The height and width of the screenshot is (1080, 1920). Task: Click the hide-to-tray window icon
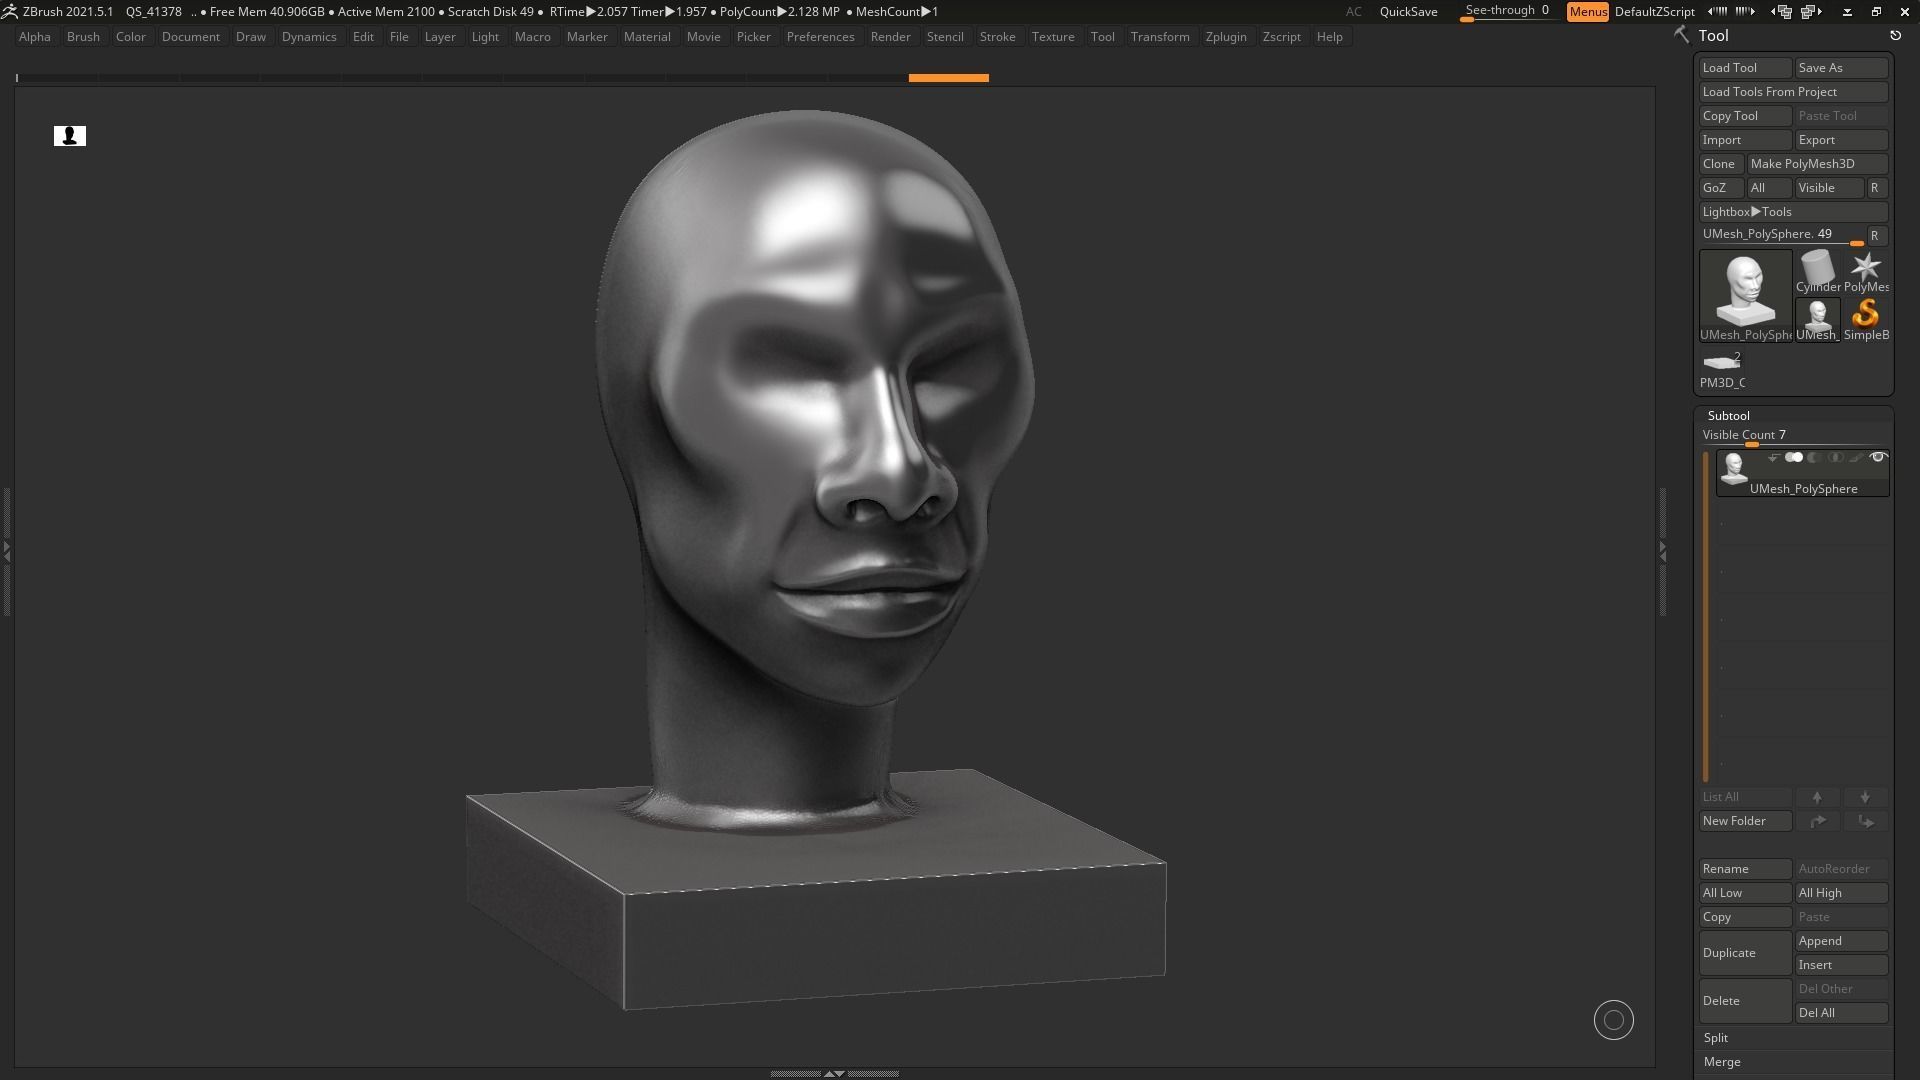pos(1847,11)
